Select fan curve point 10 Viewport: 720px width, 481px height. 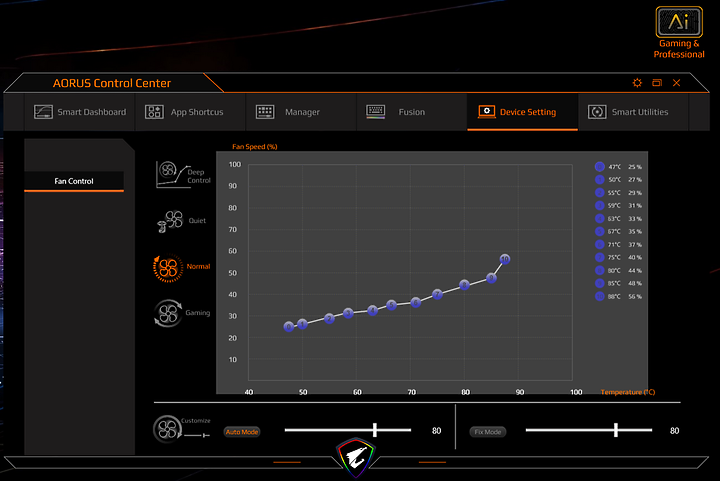pyautogui.click(x=505, y=259)
